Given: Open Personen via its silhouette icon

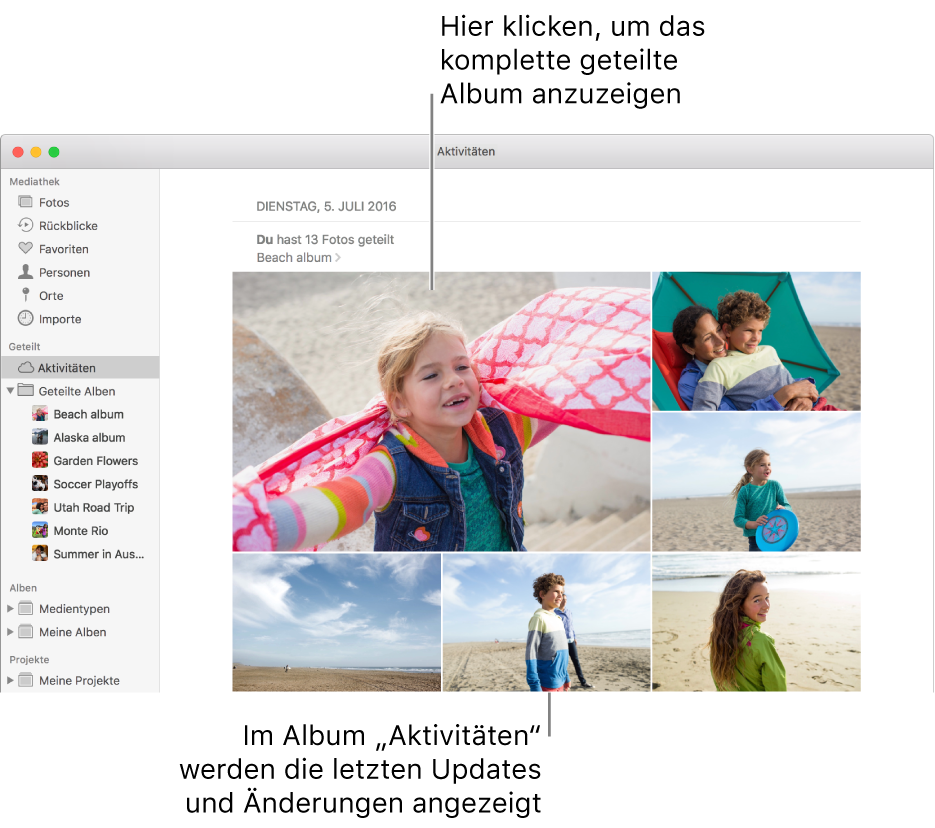Looking at the screenshot, I should 26,272.
